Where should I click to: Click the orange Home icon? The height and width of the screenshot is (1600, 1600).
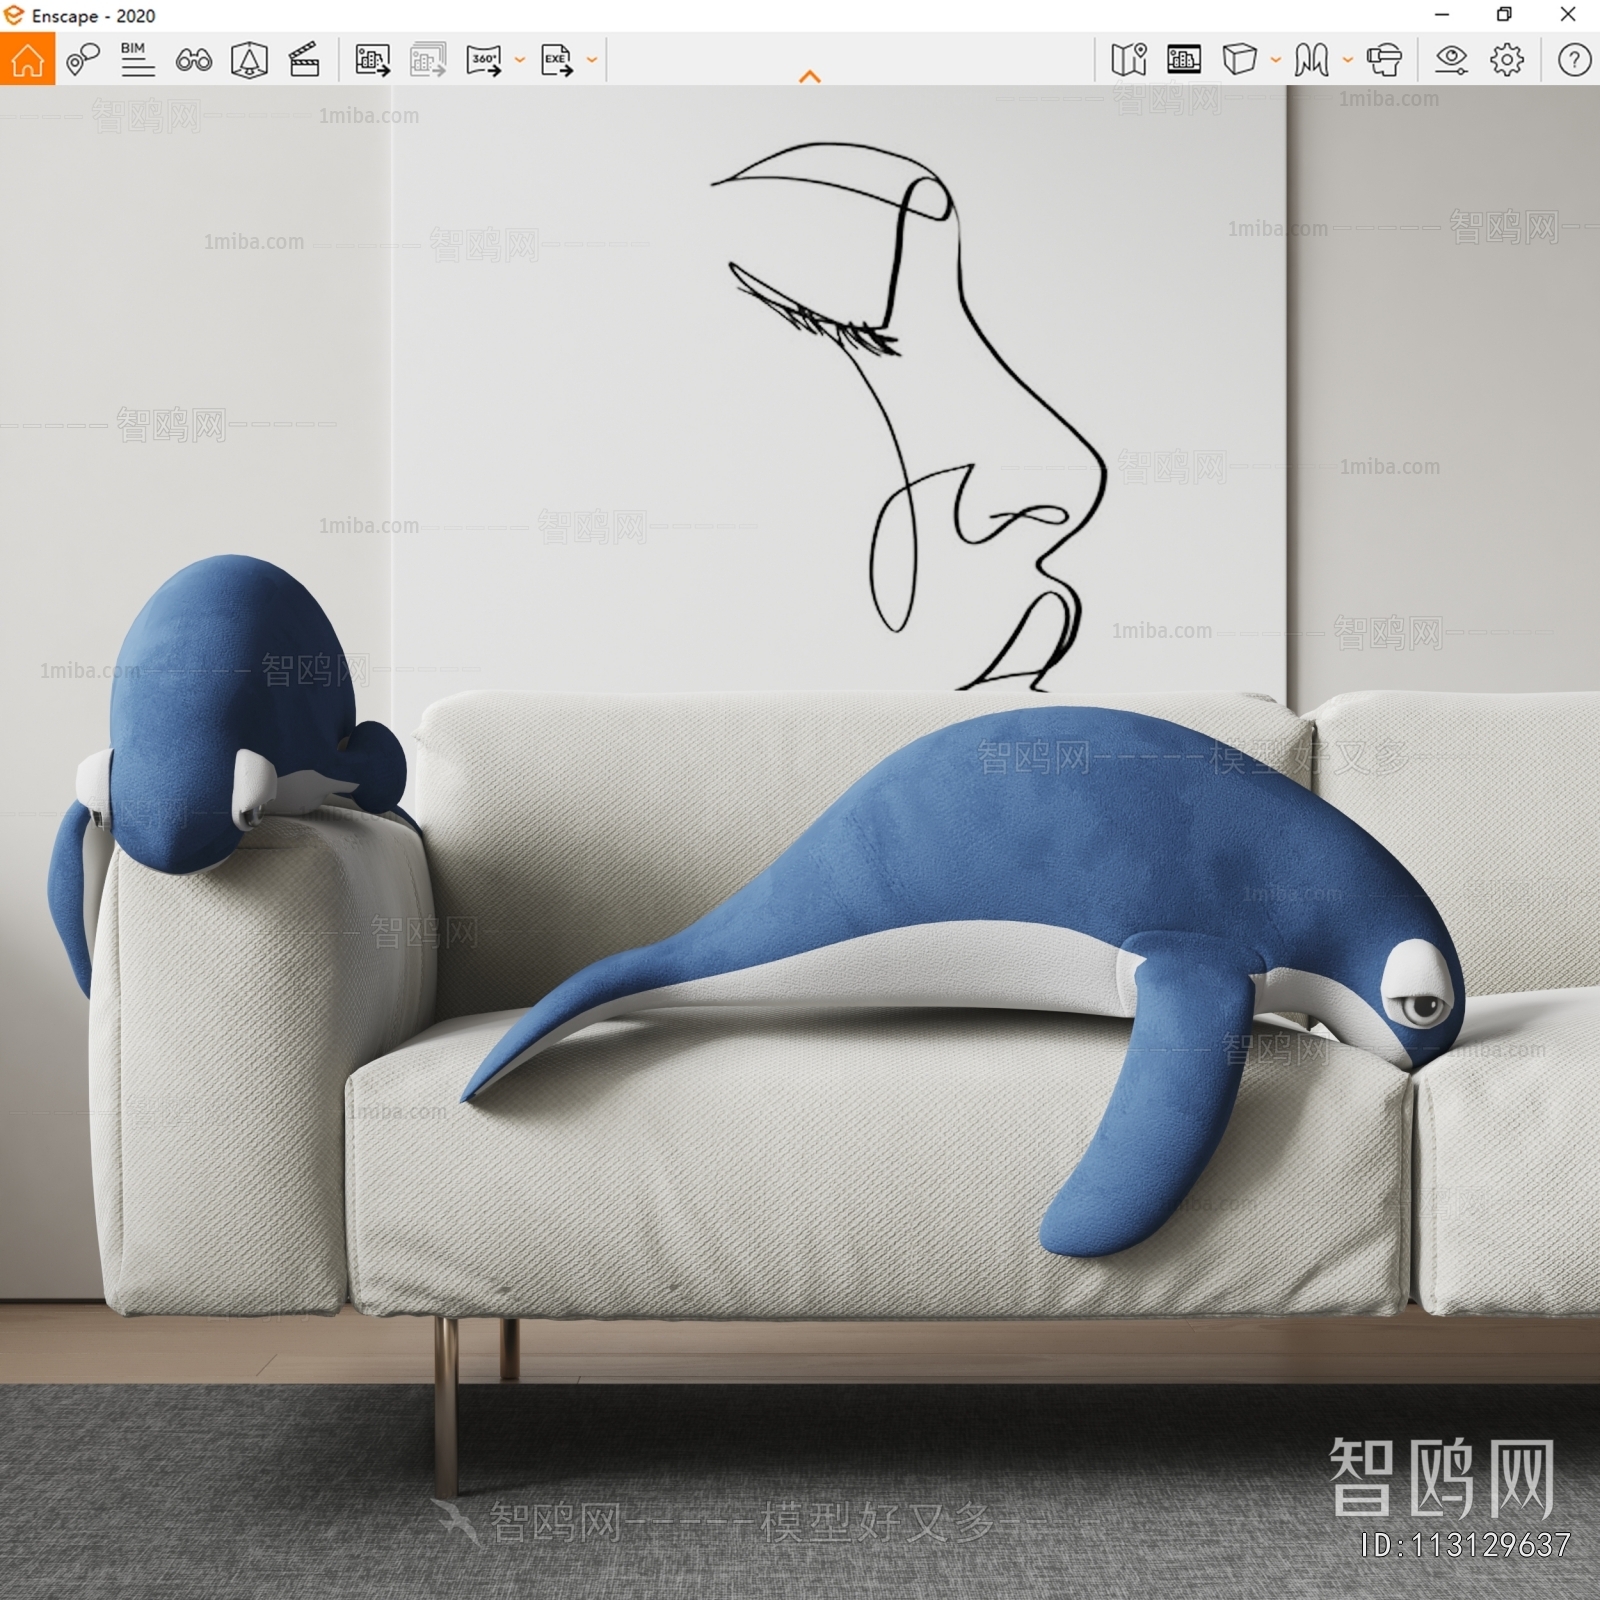coord(27,59)
